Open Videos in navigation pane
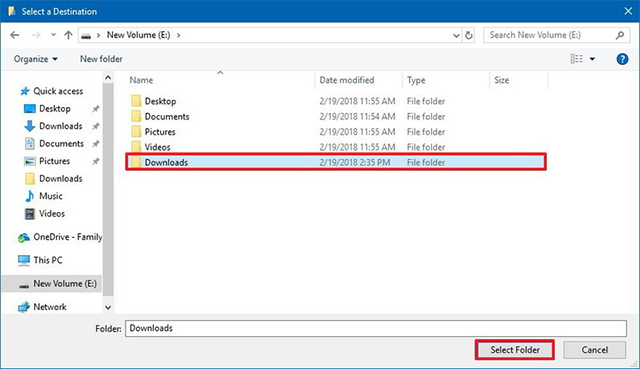 44,214
